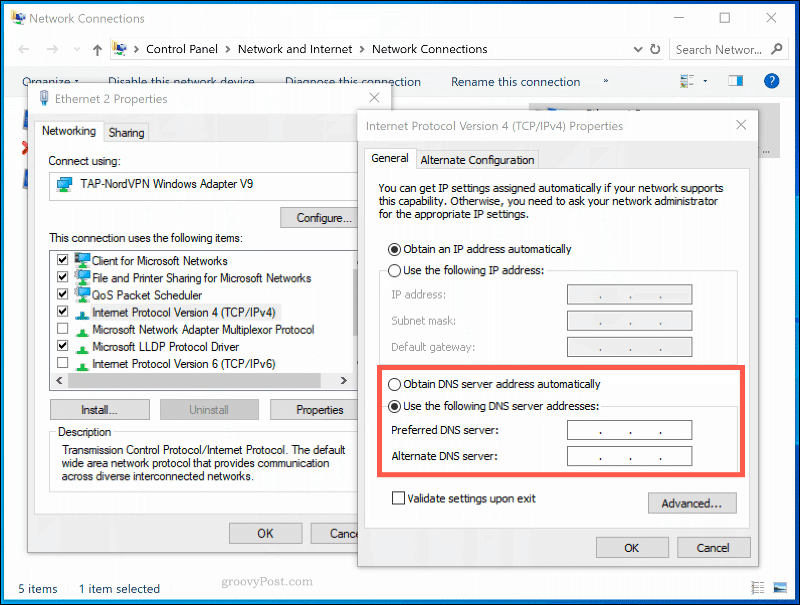Enable Internet Protocol Version 6 checkbox
The width and height of the screenshot is (800, 605).
pyautogui.click(x=62, y=363)
